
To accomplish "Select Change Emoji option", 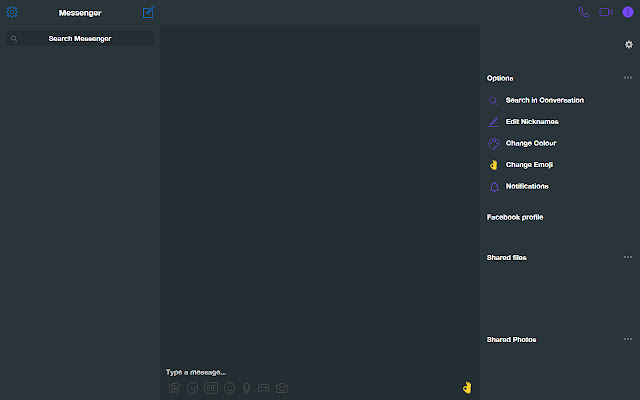I will [529, 165].
